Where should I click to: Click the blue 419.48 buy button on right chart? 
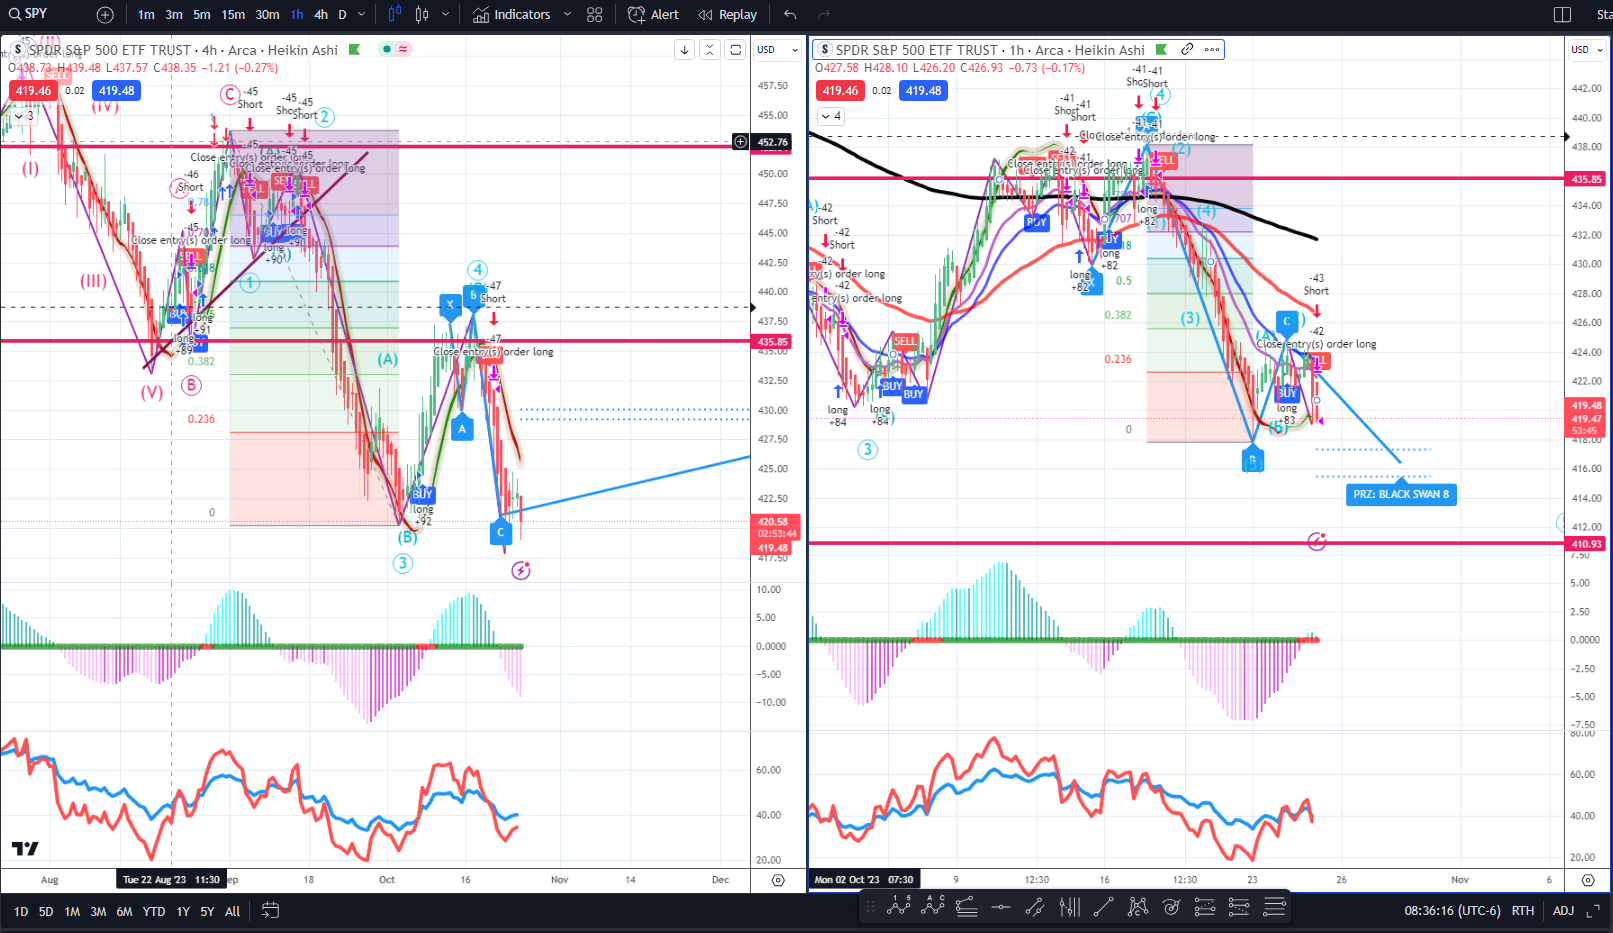923,91
